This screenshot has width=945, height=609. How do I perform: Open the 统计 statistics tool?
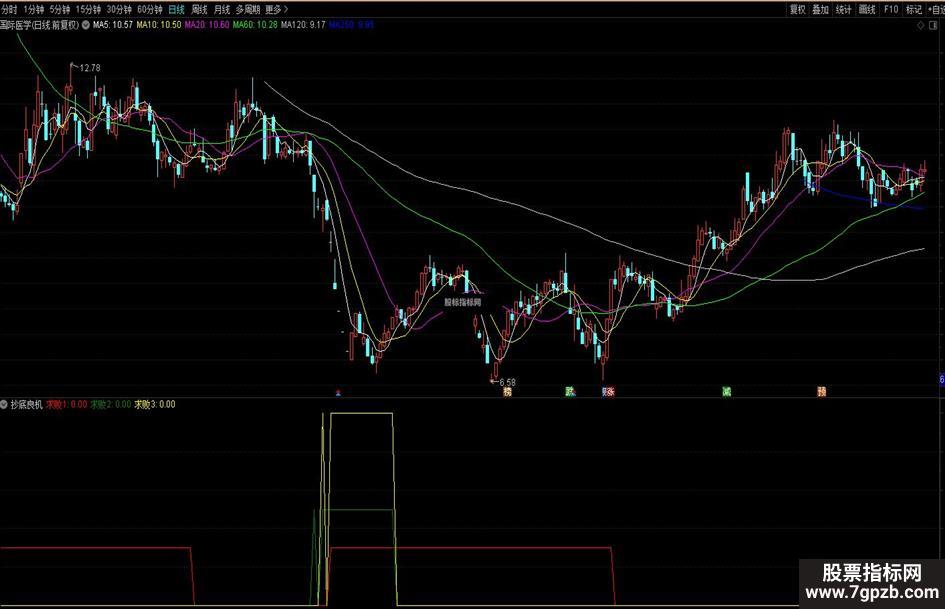tap(843, 10)
